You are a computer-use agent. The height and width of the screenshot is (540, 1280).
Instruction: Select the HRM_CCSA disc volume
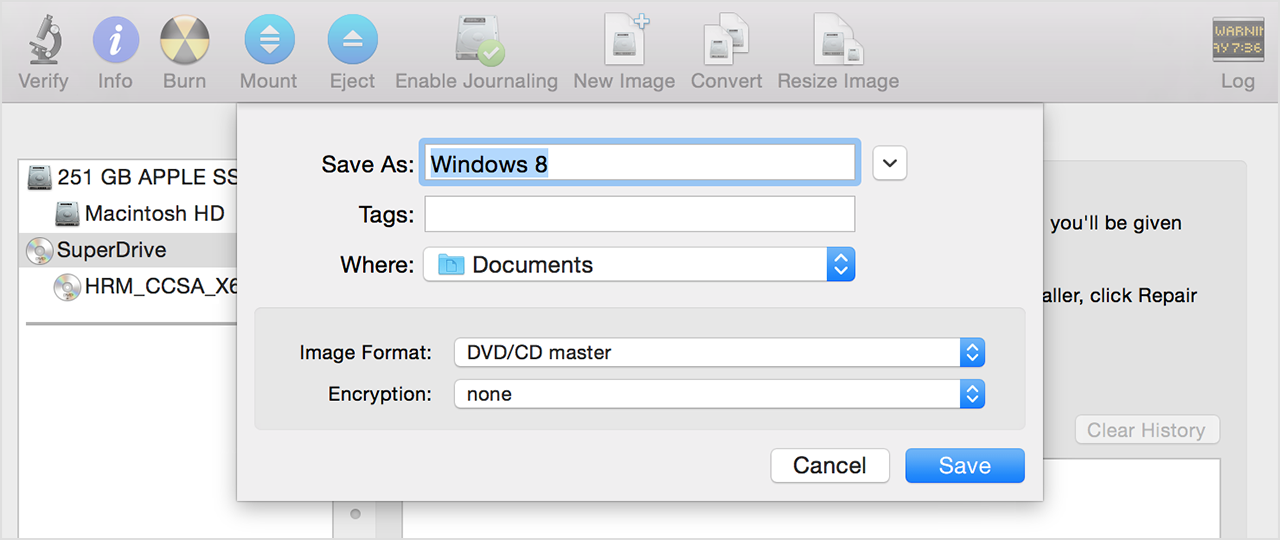128,287
